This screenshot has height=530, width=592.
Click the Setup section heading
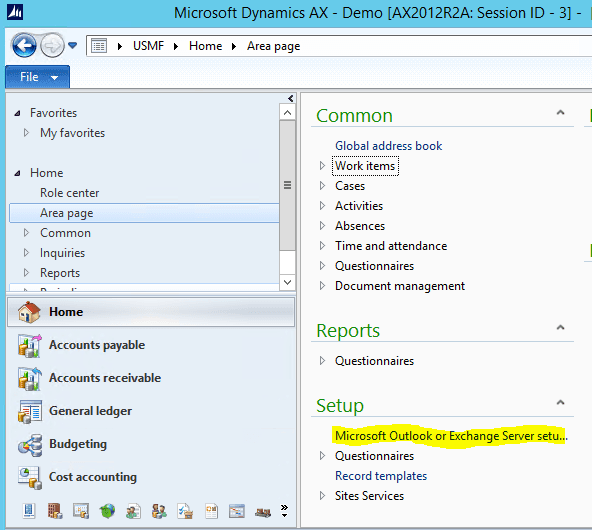coord(340,406)
